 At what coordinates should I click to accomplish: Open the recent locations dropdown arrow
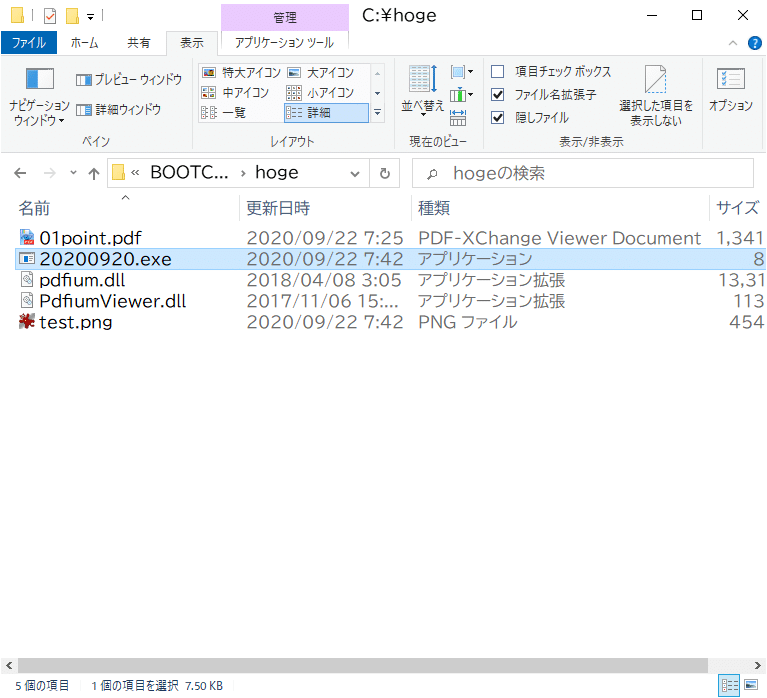[73, 173]
